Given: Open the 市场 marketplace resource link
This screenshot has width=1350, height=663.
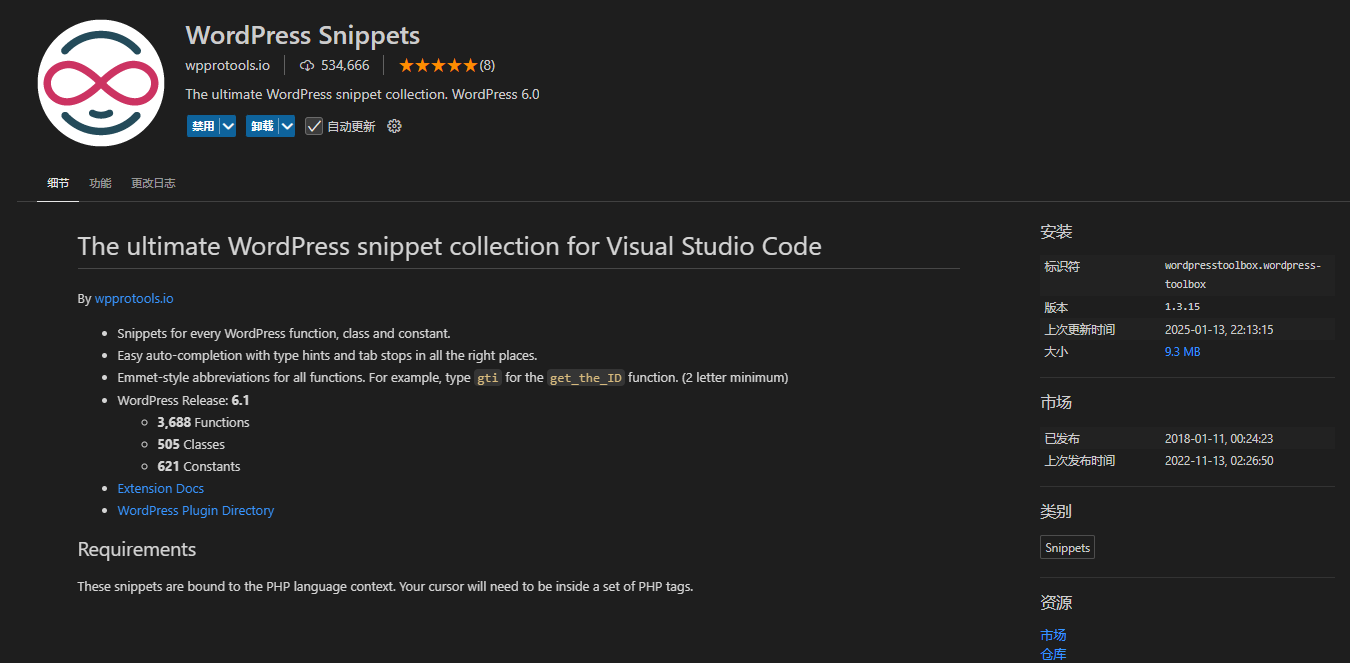Looking at the screenshot, I should pos(1053,635).
